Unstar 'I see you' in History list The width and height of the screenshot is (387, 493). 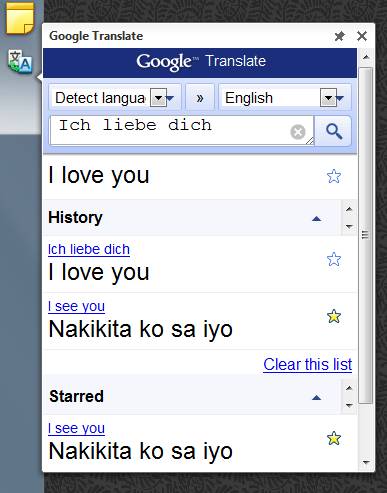pos(334,316)
